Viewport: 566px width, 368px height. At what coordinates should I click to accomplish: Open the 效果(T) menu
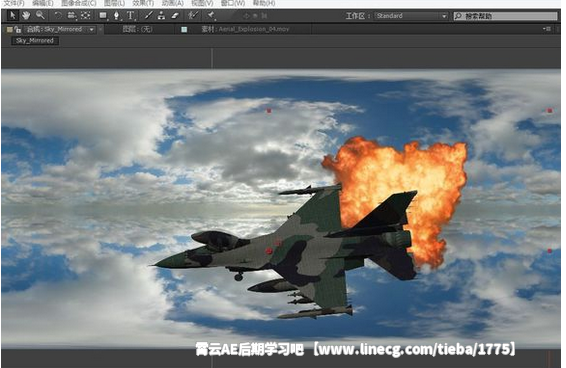pyautogui.click(x=143, y=3)
